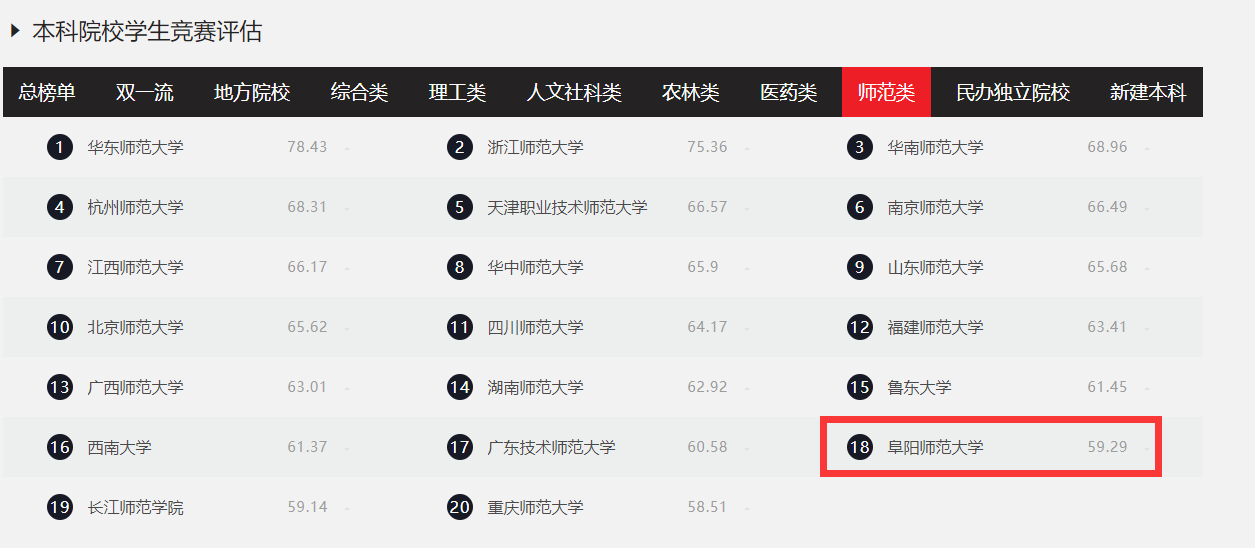Open the 理工类 category tab
Viewport: 1255px width, 548px height.
[457, 93]
